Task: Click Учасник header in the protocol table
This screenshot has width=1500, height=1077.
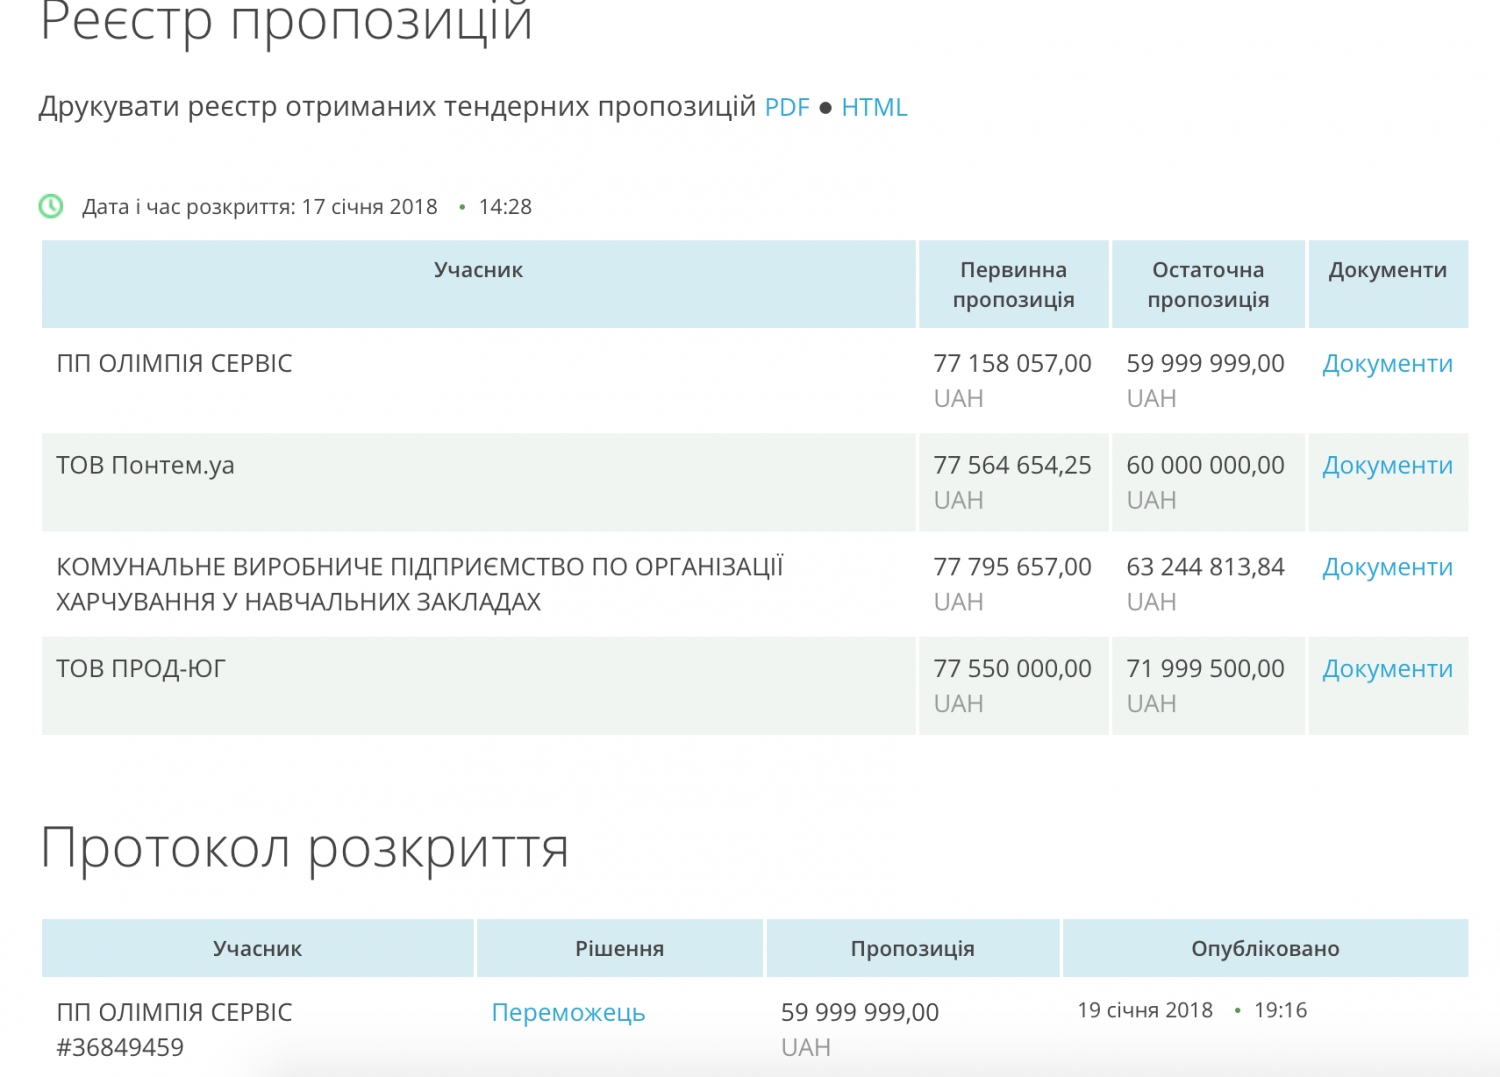Action: tap(257, 949)
